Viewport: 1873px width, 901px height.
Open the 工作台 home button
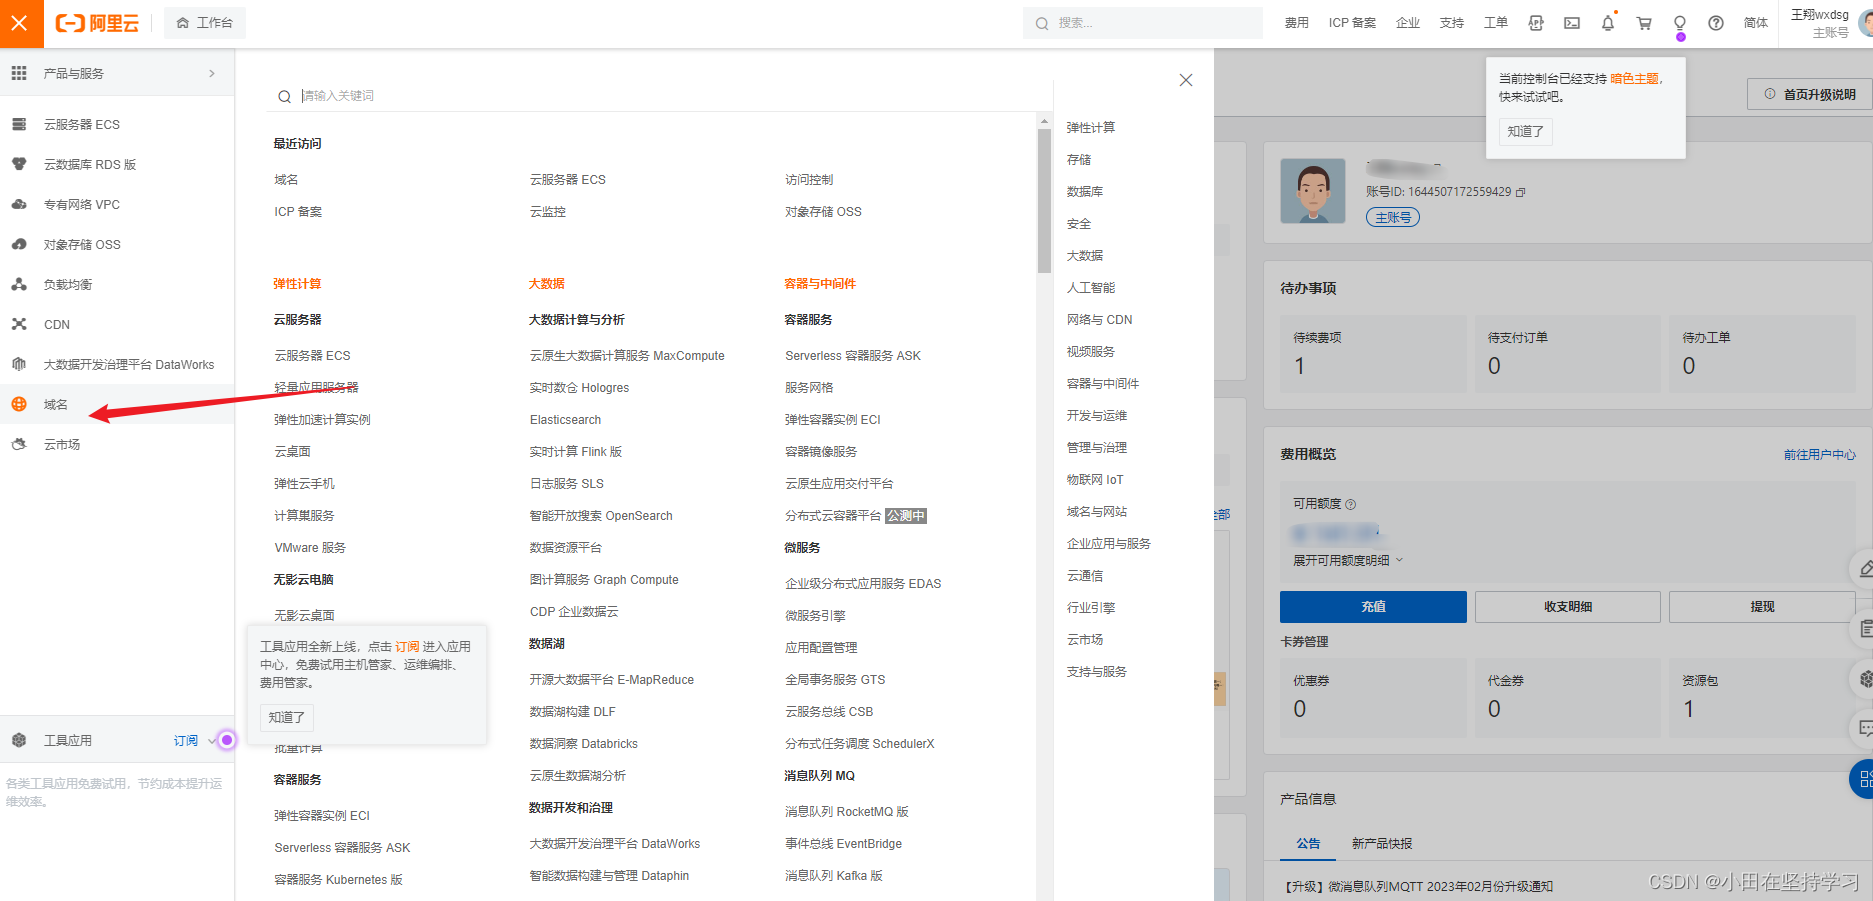click(205, 23)
